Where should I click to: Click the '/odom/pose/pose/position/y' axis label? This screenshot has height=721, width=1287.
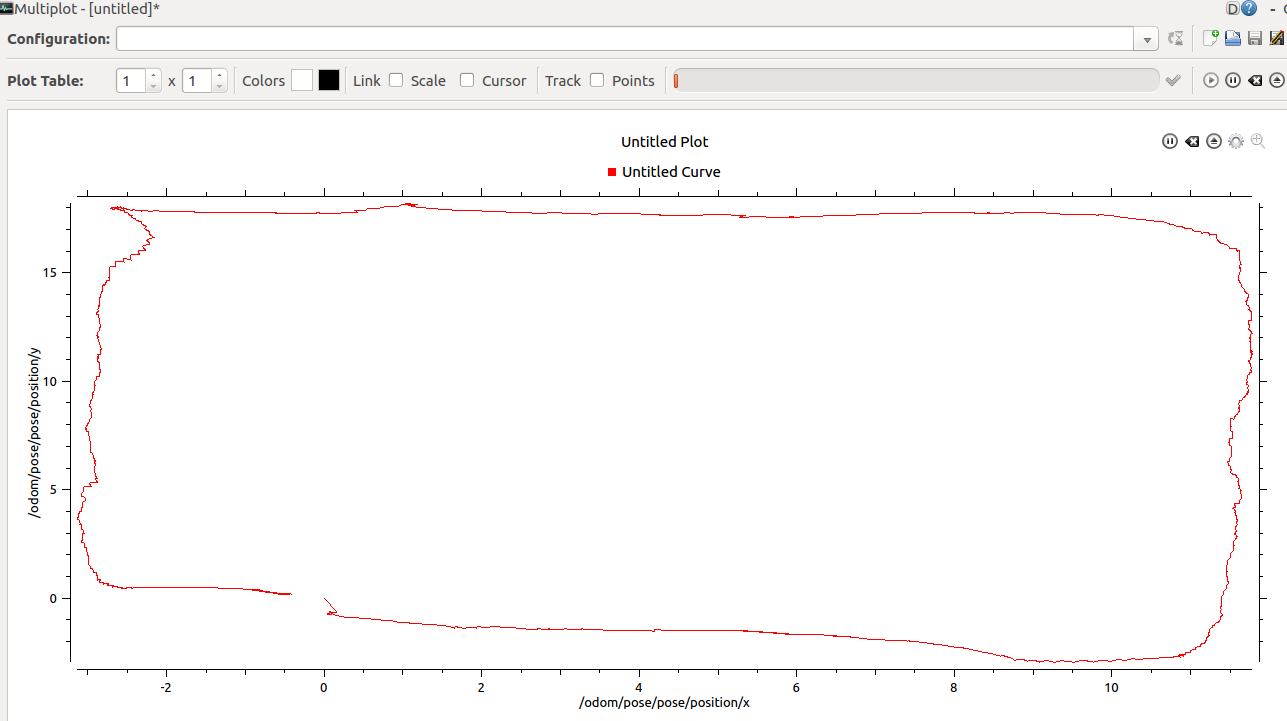[35, 432]
